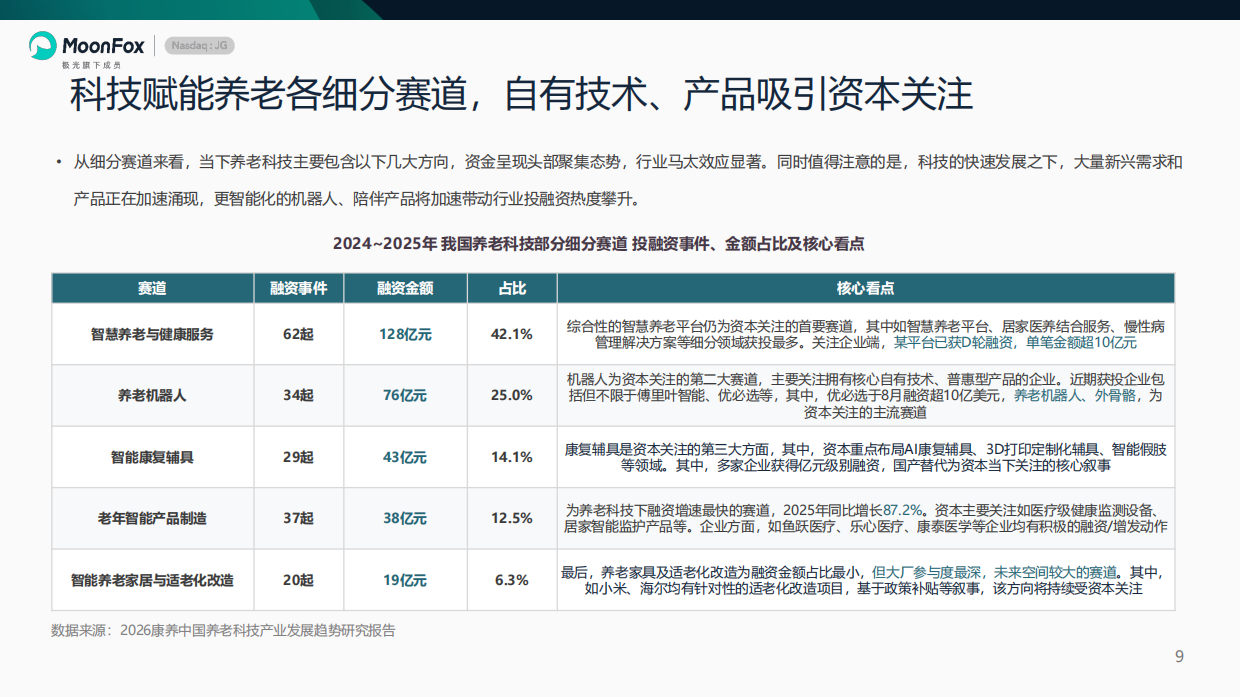The height and width of the screenshot is (697, 1240).
Task: Click the 34起 cell
Action: (x=298, y=395)
